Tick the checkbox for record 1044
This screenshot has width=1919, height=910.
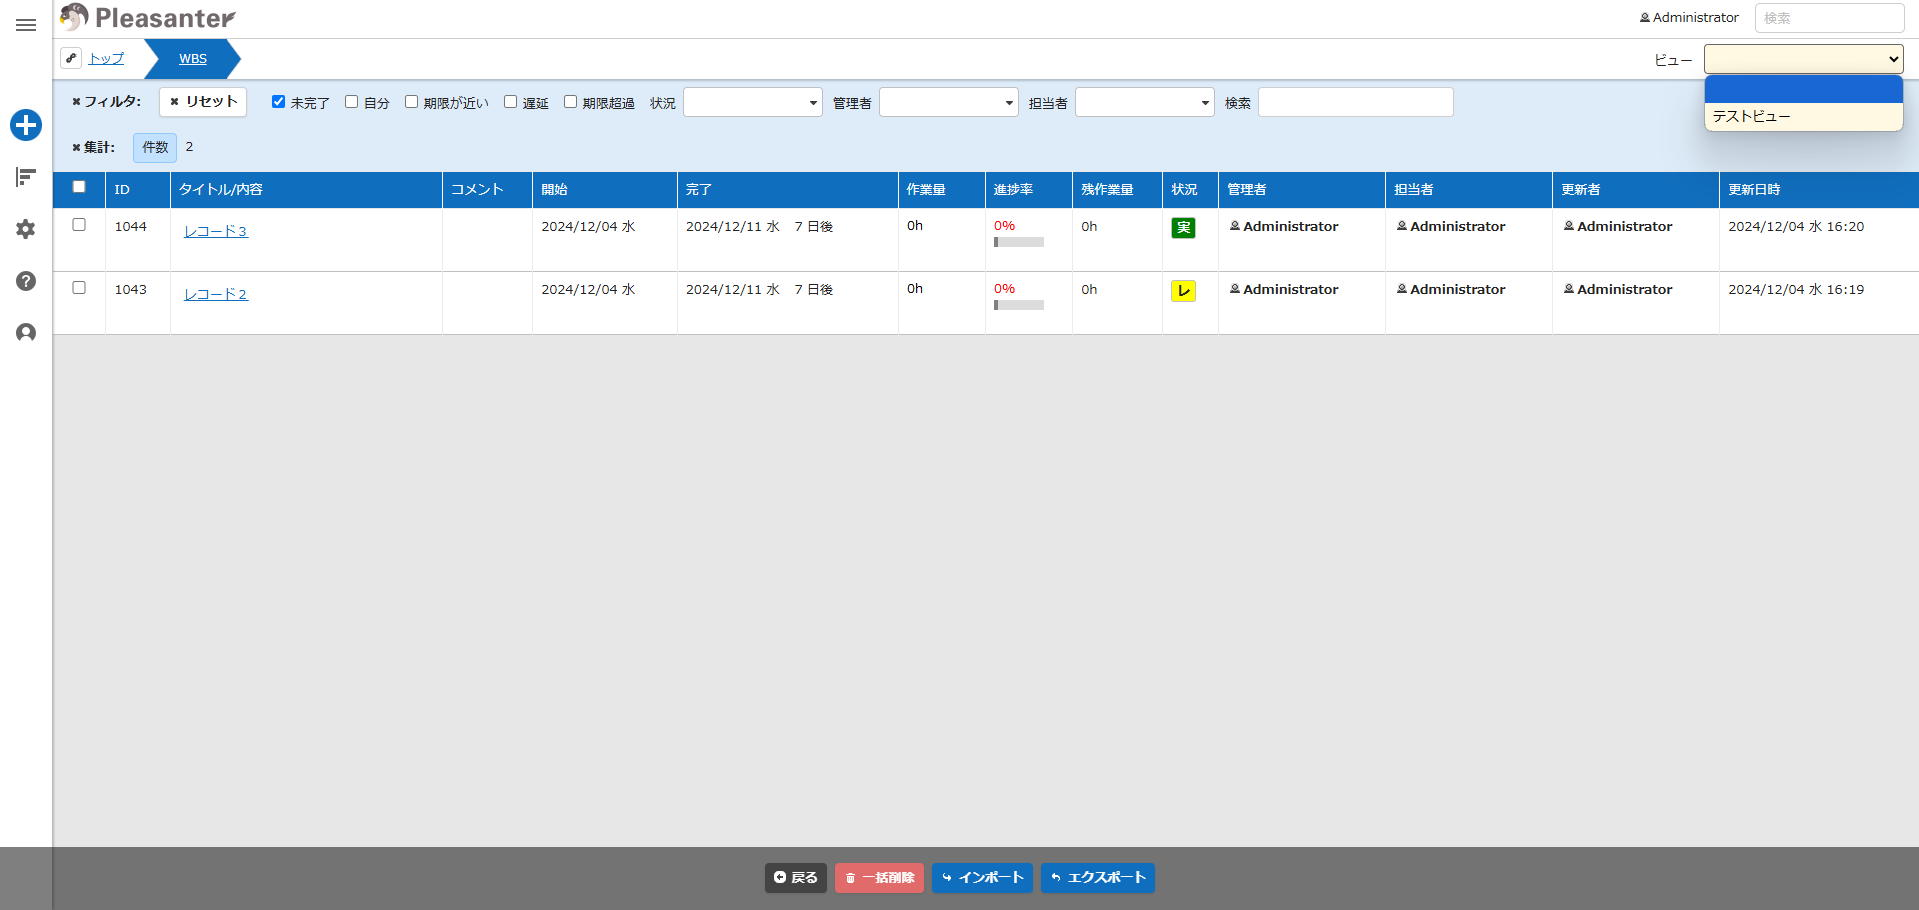point(79,225)
